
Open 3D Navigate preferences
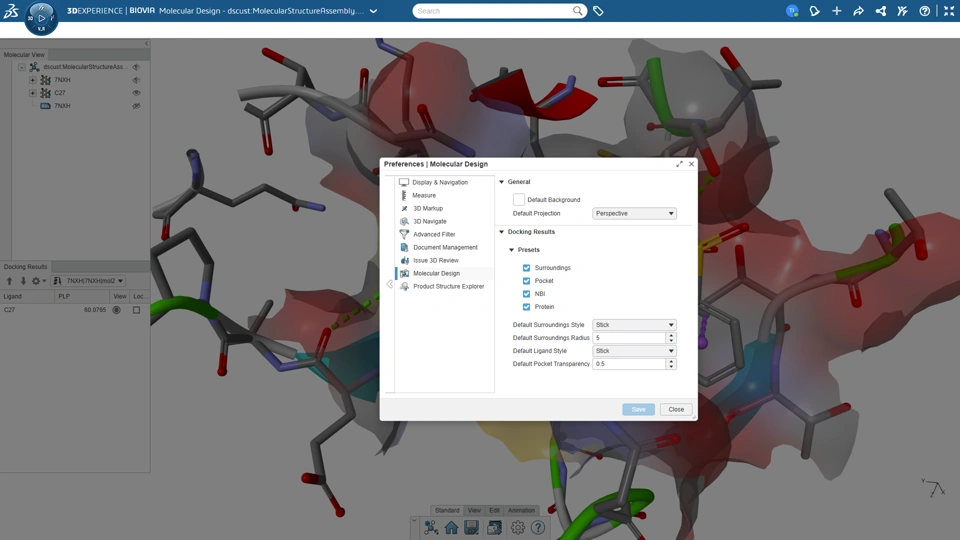[x=429, y=221]
